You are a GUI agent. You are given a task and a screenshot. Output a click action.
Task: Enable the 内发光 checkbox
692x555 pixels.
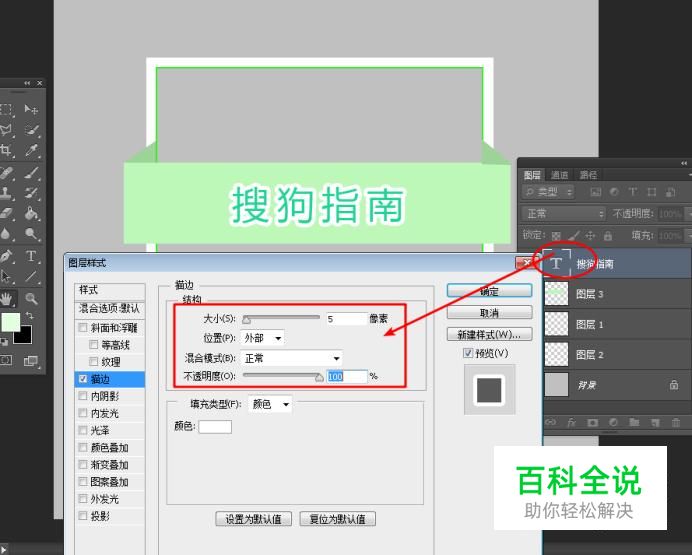point(83,413)
